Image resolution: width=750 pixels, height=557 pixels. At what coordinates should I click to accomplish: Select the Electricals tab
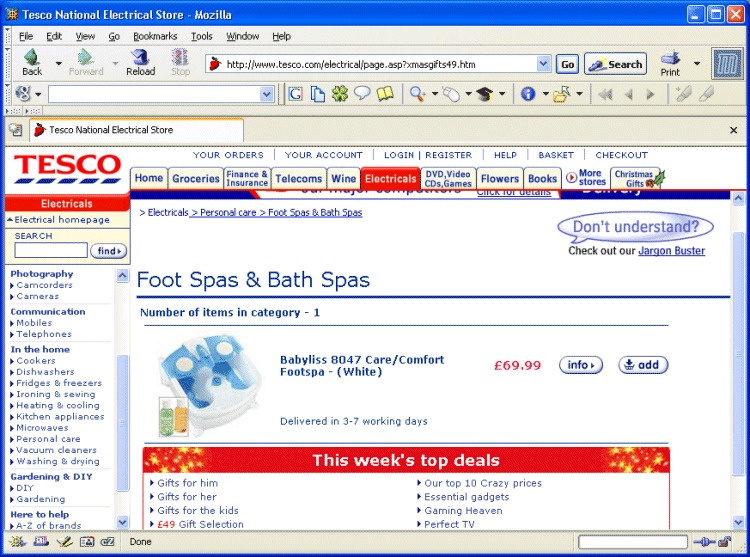(390, 178)
